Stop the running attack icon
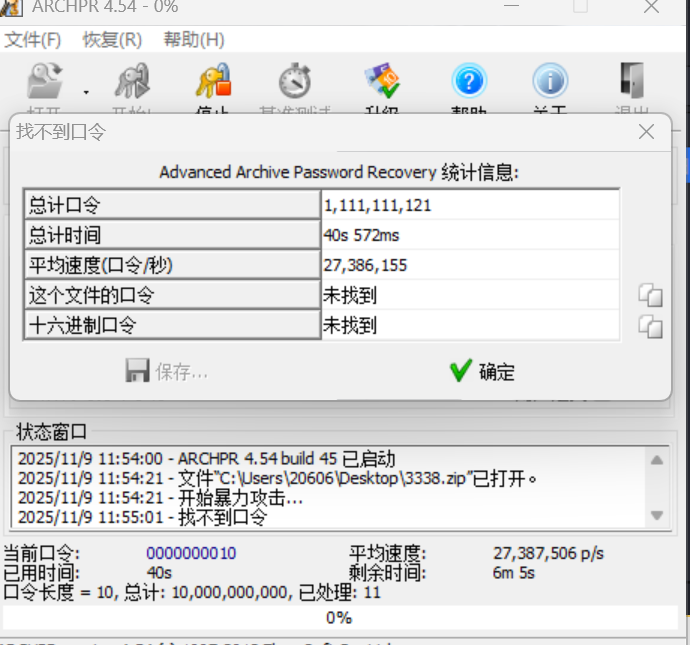Screen dimensions: 690x645 tap(213, 81)
